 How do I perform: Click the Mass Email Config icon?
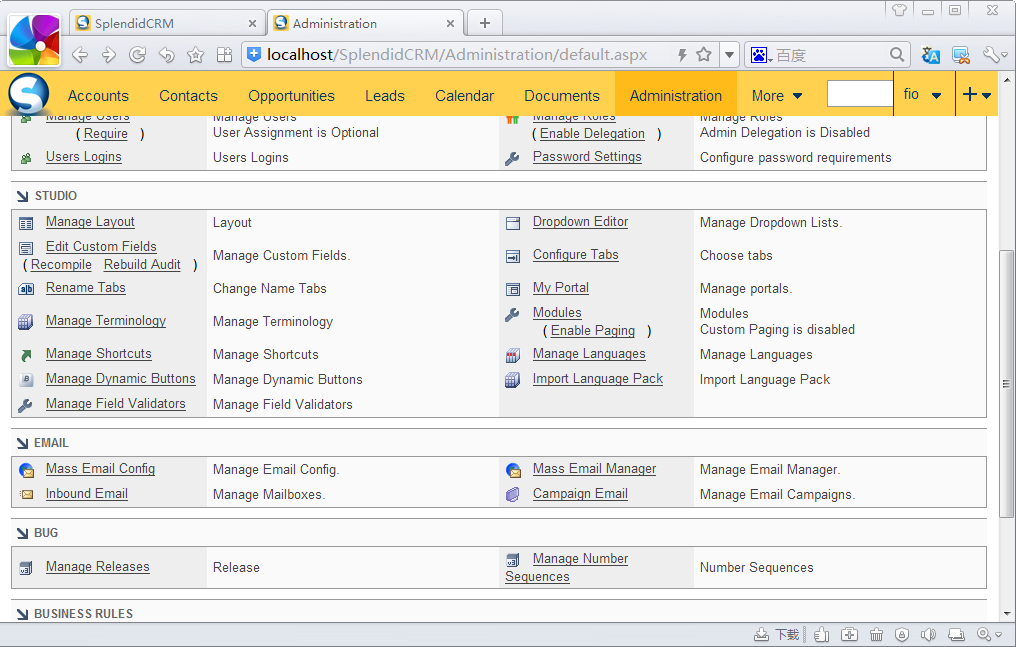tap(27, 470)
